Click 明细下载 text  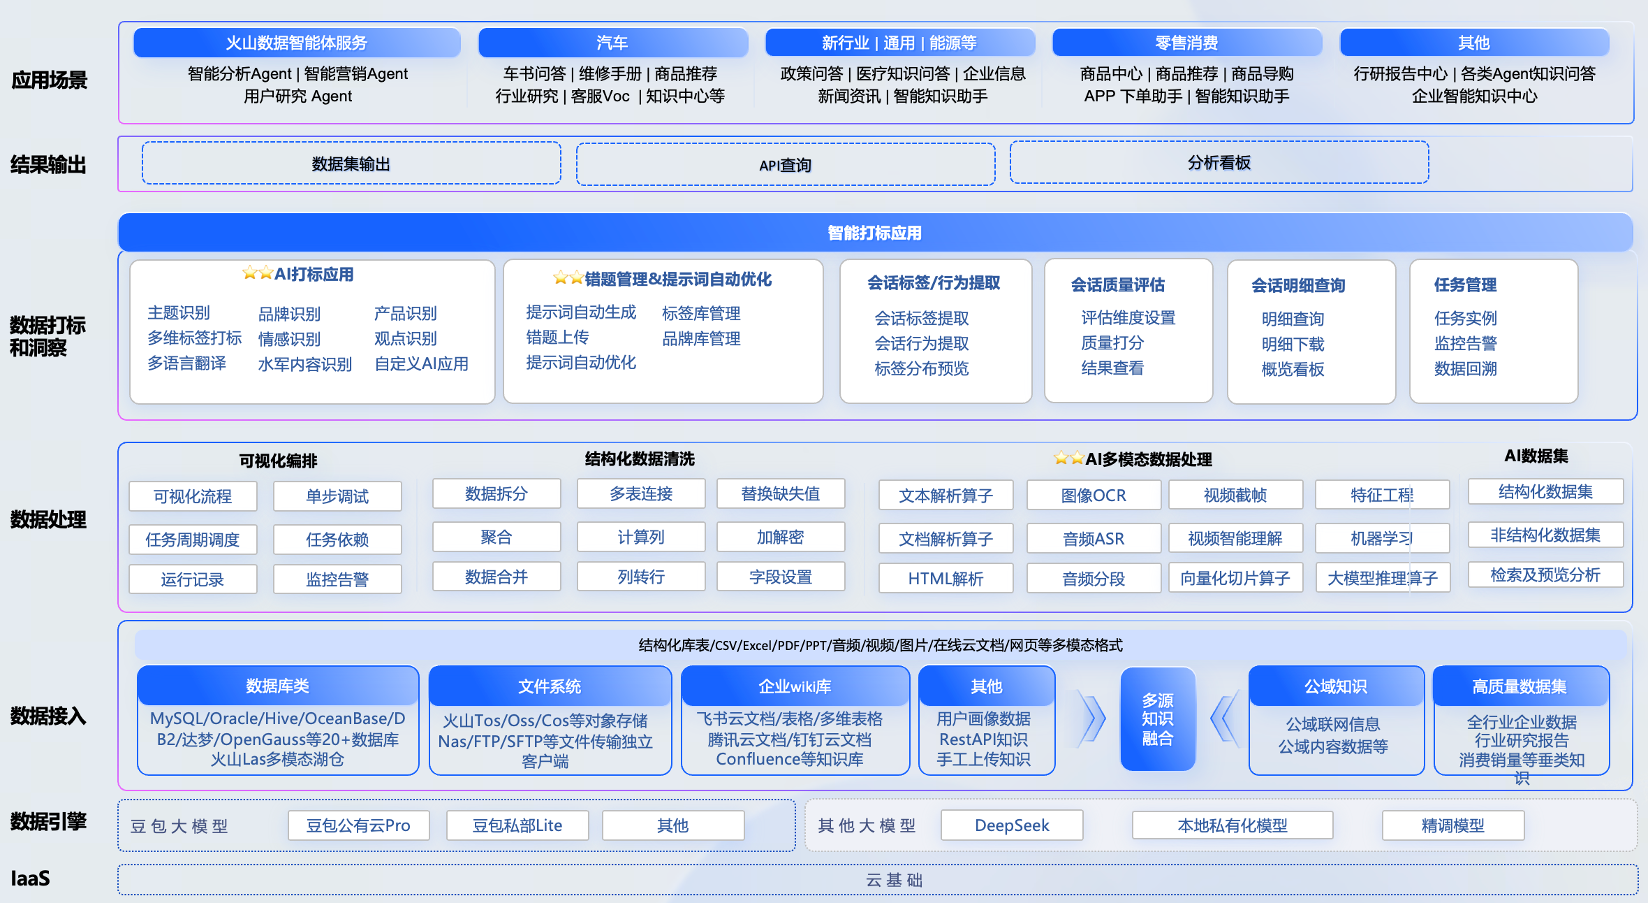click(x=1293, y=344)
